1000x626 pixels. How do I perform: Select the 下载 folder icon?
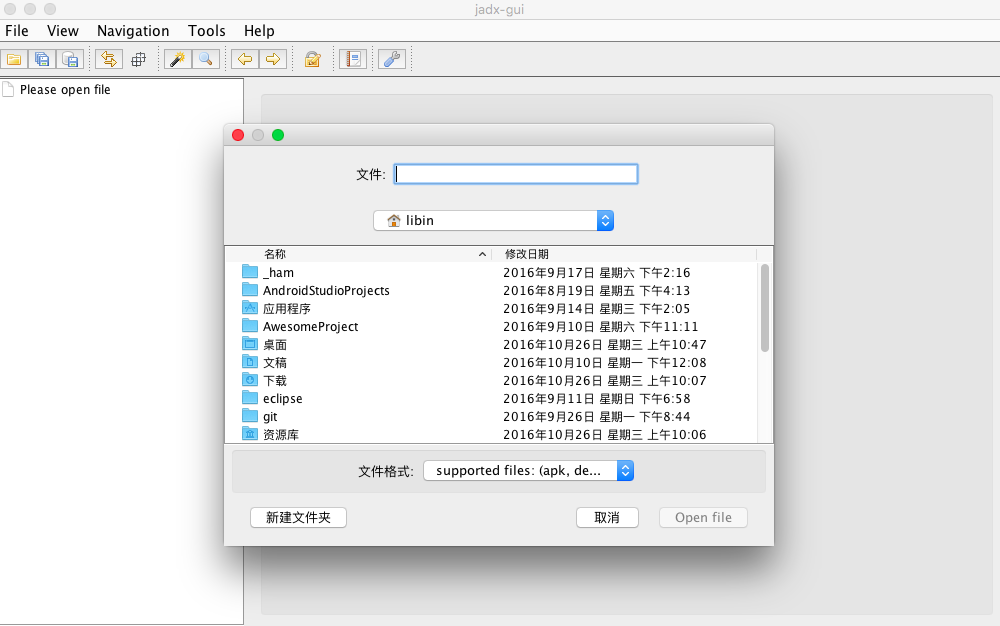click(x=250, y=379)
